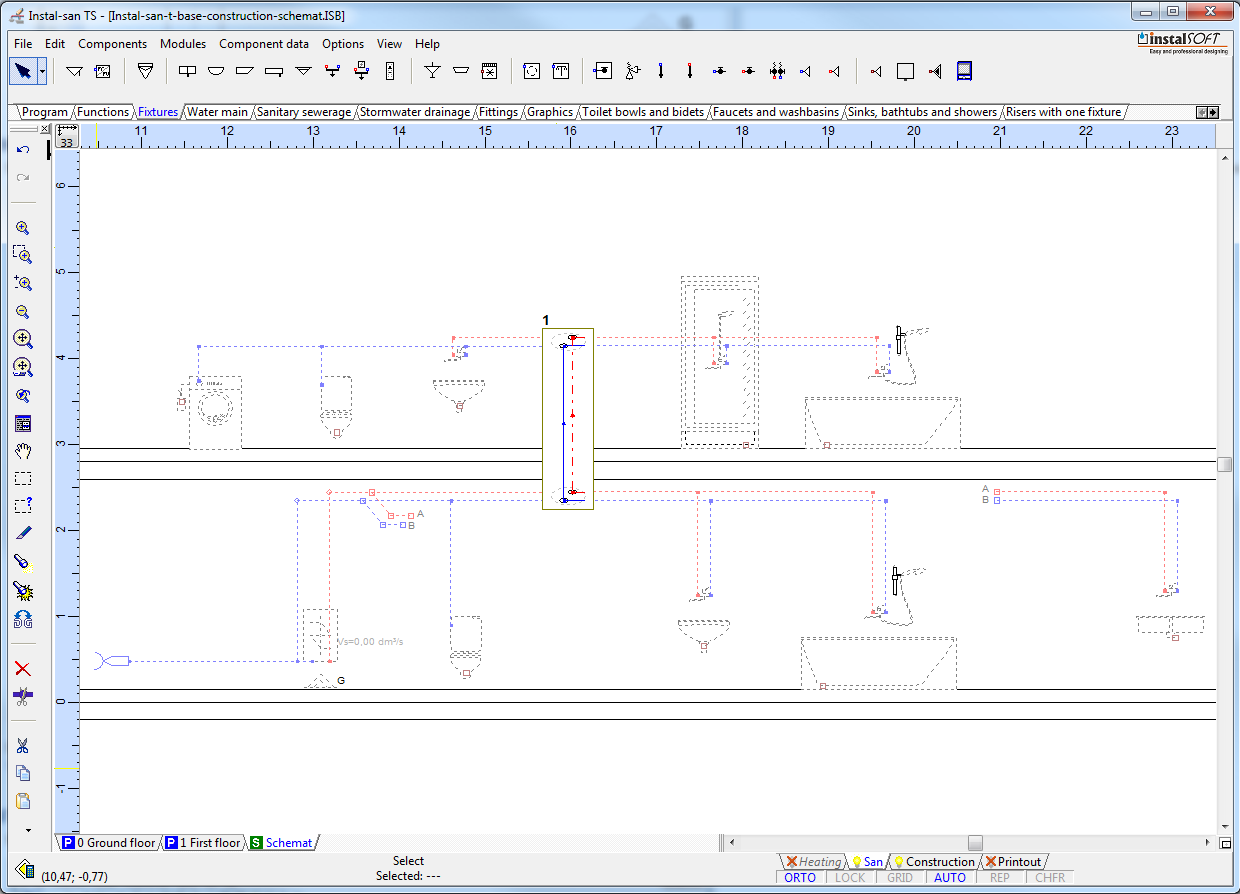Click the red X delete icon
The image size is (1240, 894).
(23, 669)
